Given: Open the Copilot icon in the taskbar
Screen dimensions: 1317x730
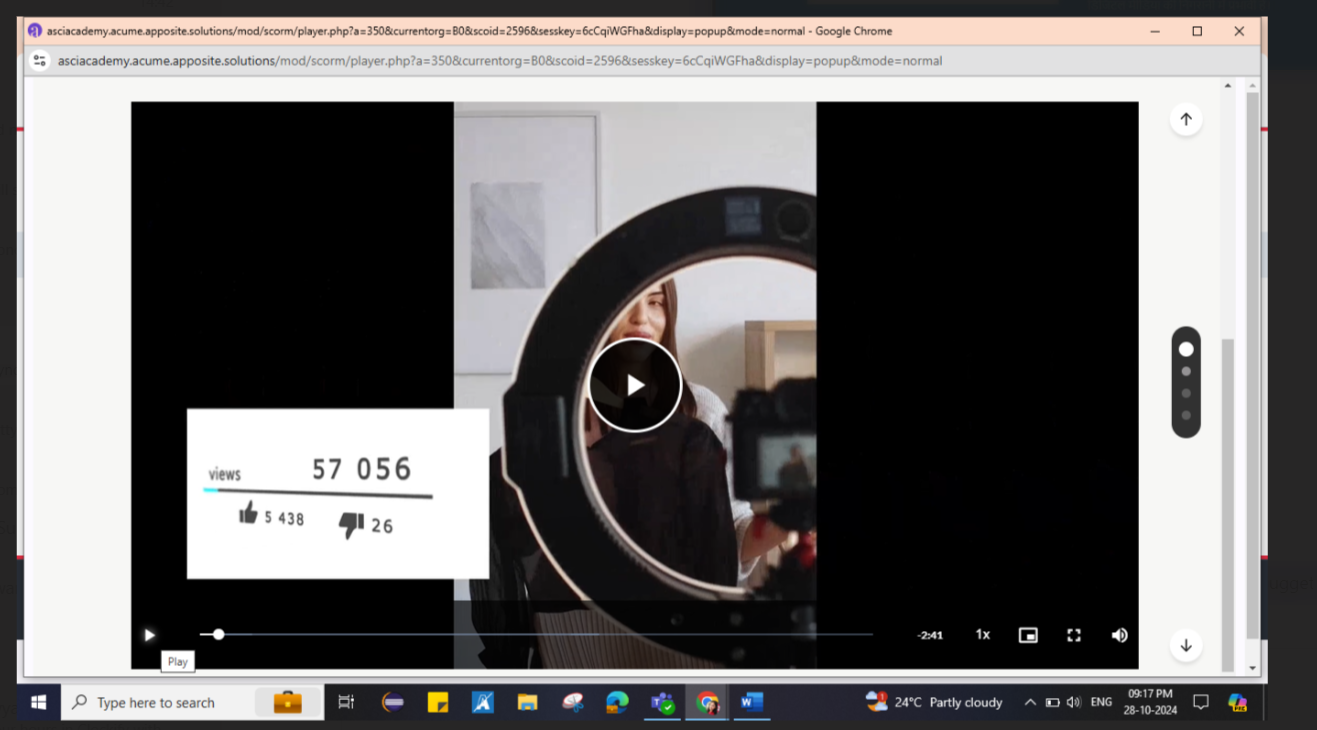Looking at the screenshot, I should 1237,702.
